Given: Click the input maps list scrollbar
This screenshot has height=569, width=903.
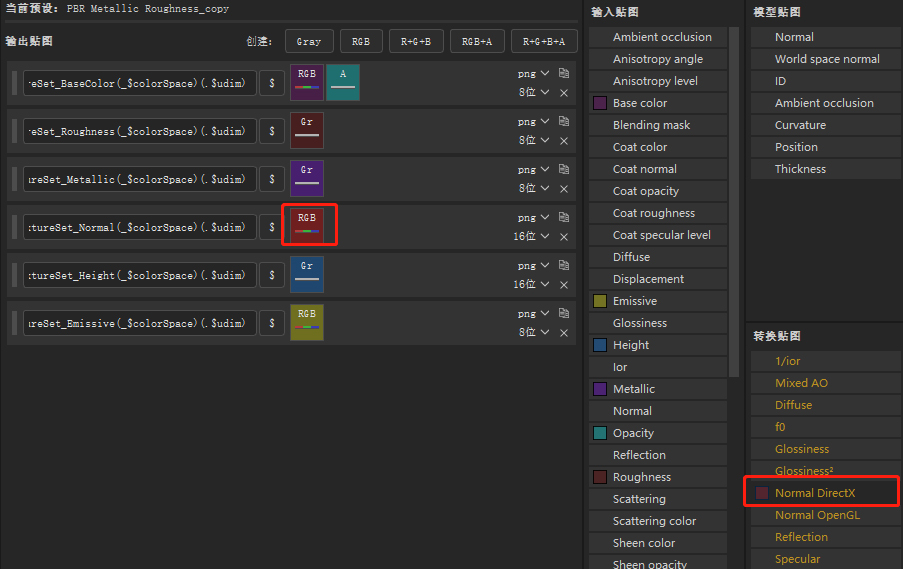Looking at the screenshot, I should tap(734, 202).
